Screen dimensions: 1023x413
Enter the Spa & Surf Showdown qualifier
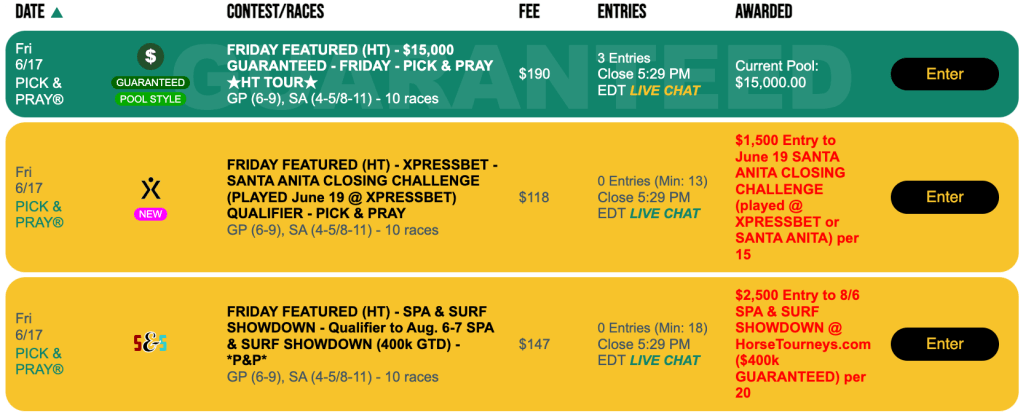(x=944, y=344)
